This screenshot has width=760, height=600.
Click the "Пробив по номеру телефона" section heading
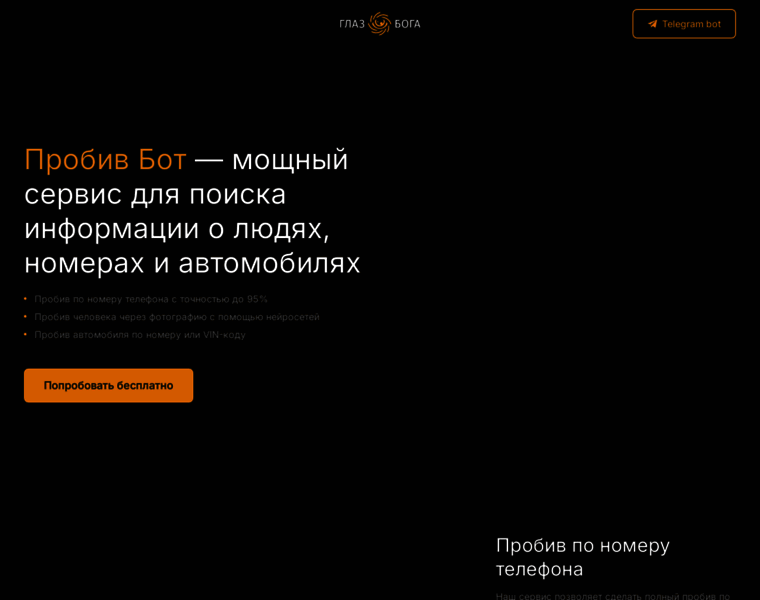pos(583,557)
